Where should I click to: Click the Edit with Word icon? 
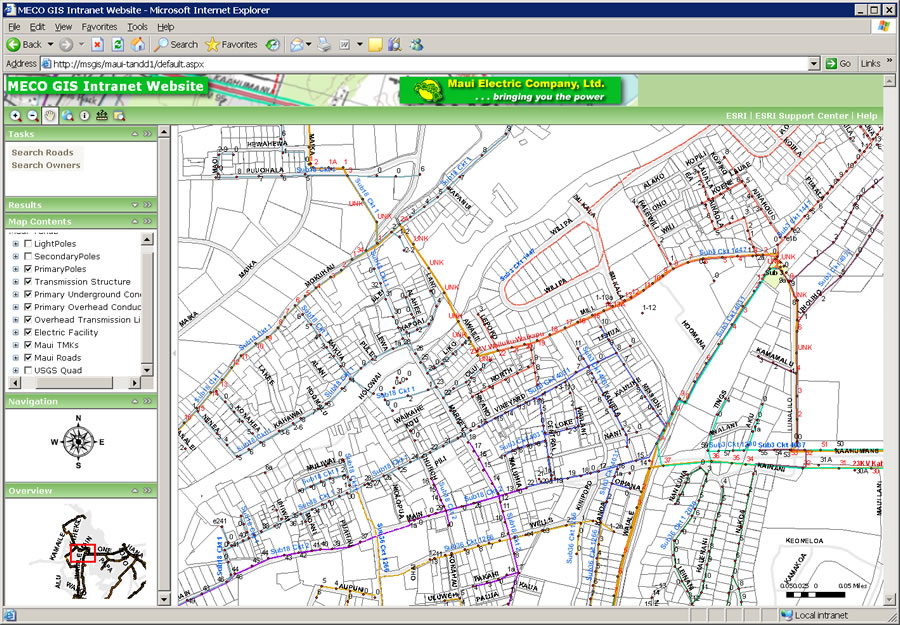coord(345,44)
